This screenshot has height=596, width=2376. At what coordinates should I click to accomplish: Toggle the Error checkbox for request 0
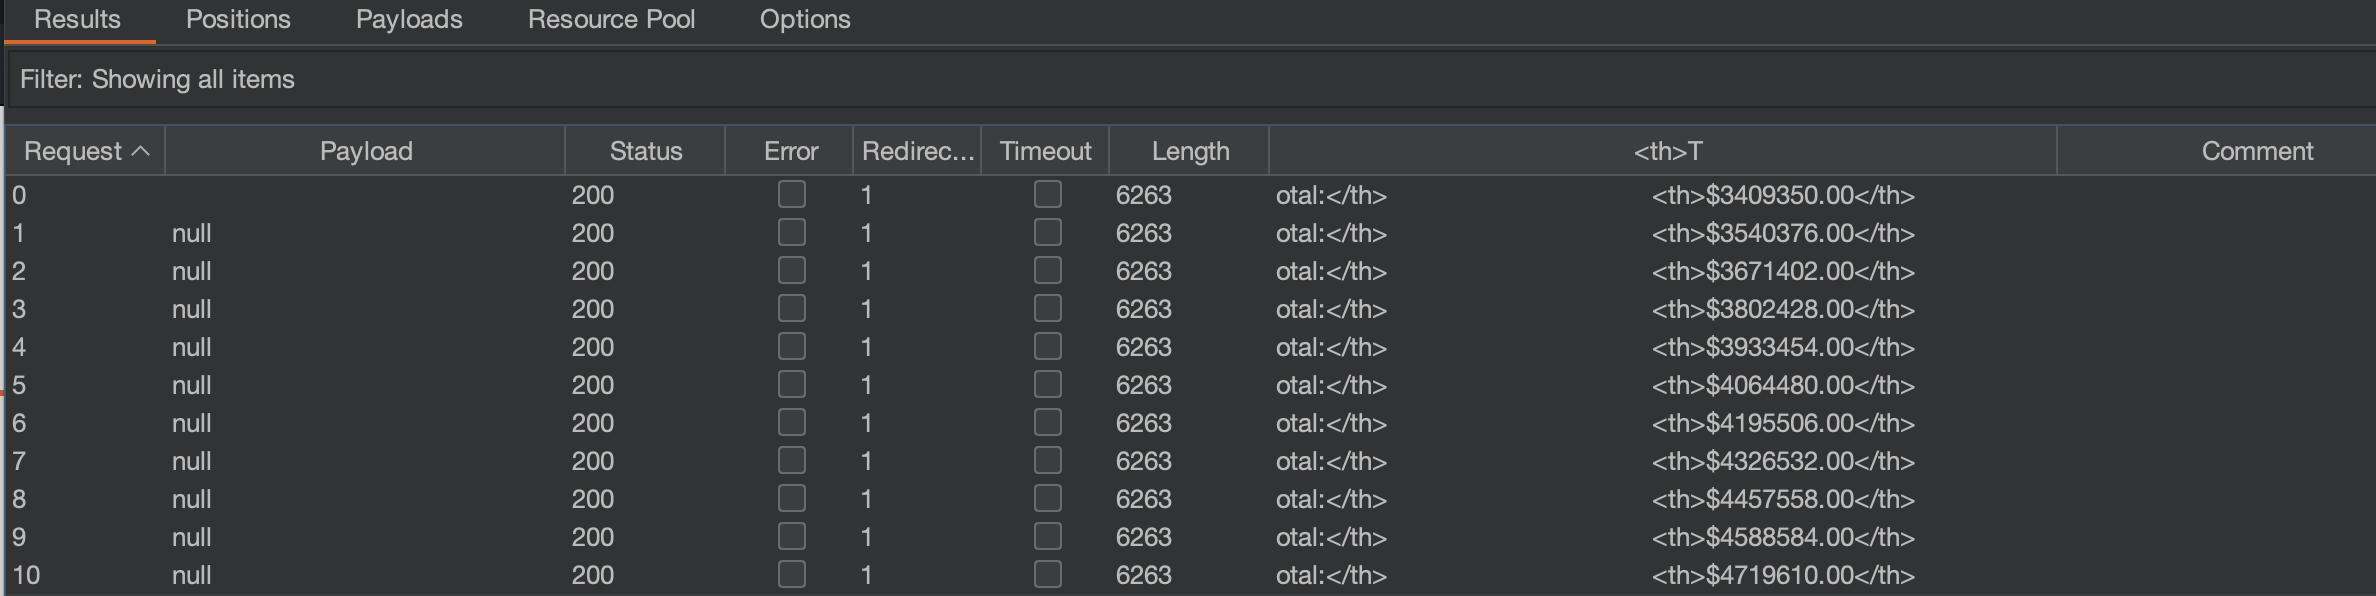[791, 194]
